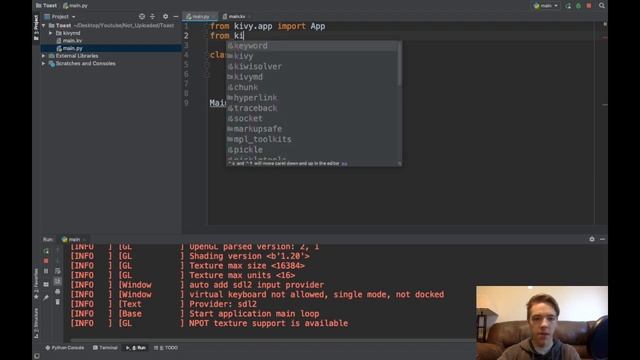Open Run panel gear options
The height and width of the screenshot is (360, 640).
[592, 239]
